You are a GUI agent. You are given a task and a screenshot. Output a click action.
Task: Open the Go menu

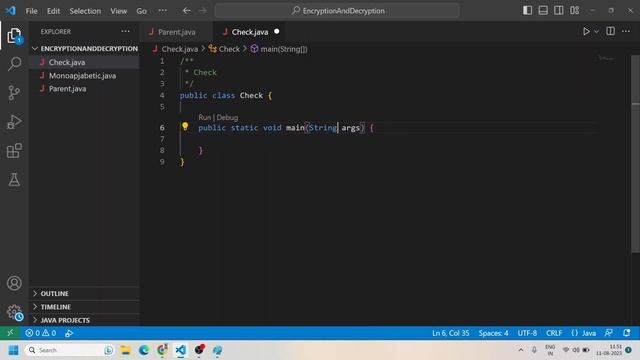[x=141, y=11]
